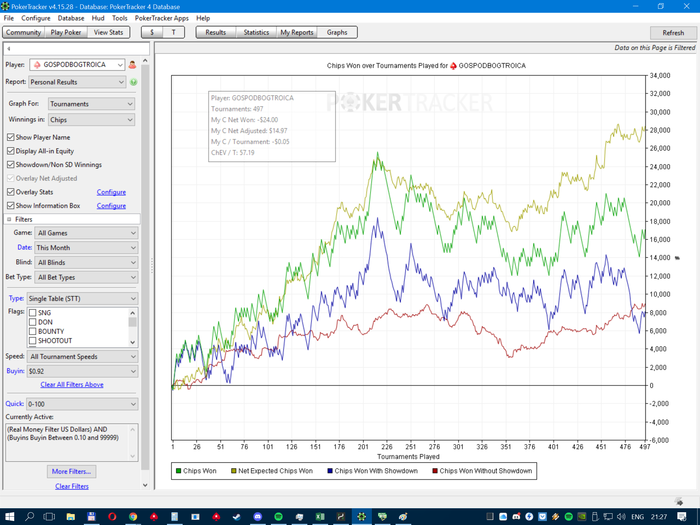The height and width of the screenshot is (525, 700).
Task: Click the NVIDIA icon in the system tray
Action: point(582,517)
